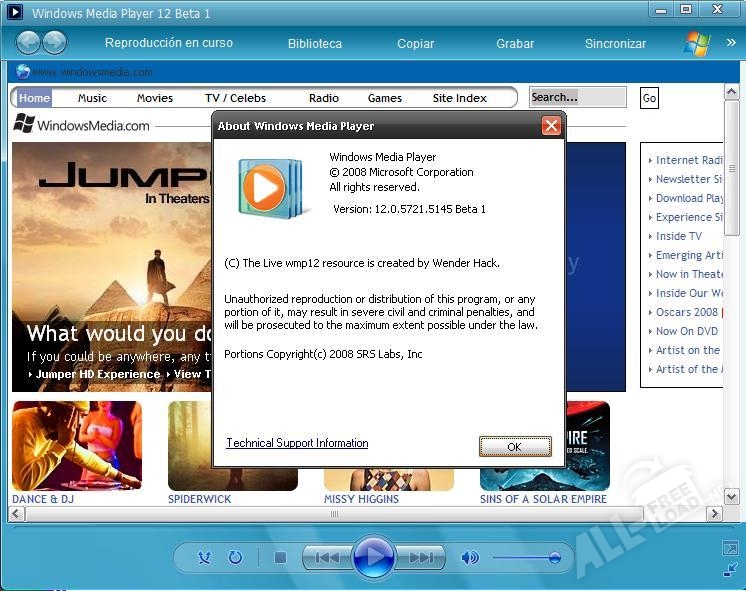Toggle shuffle mode
The width and height of the screenshot is (746, 591).
click(x=205, y=557)
